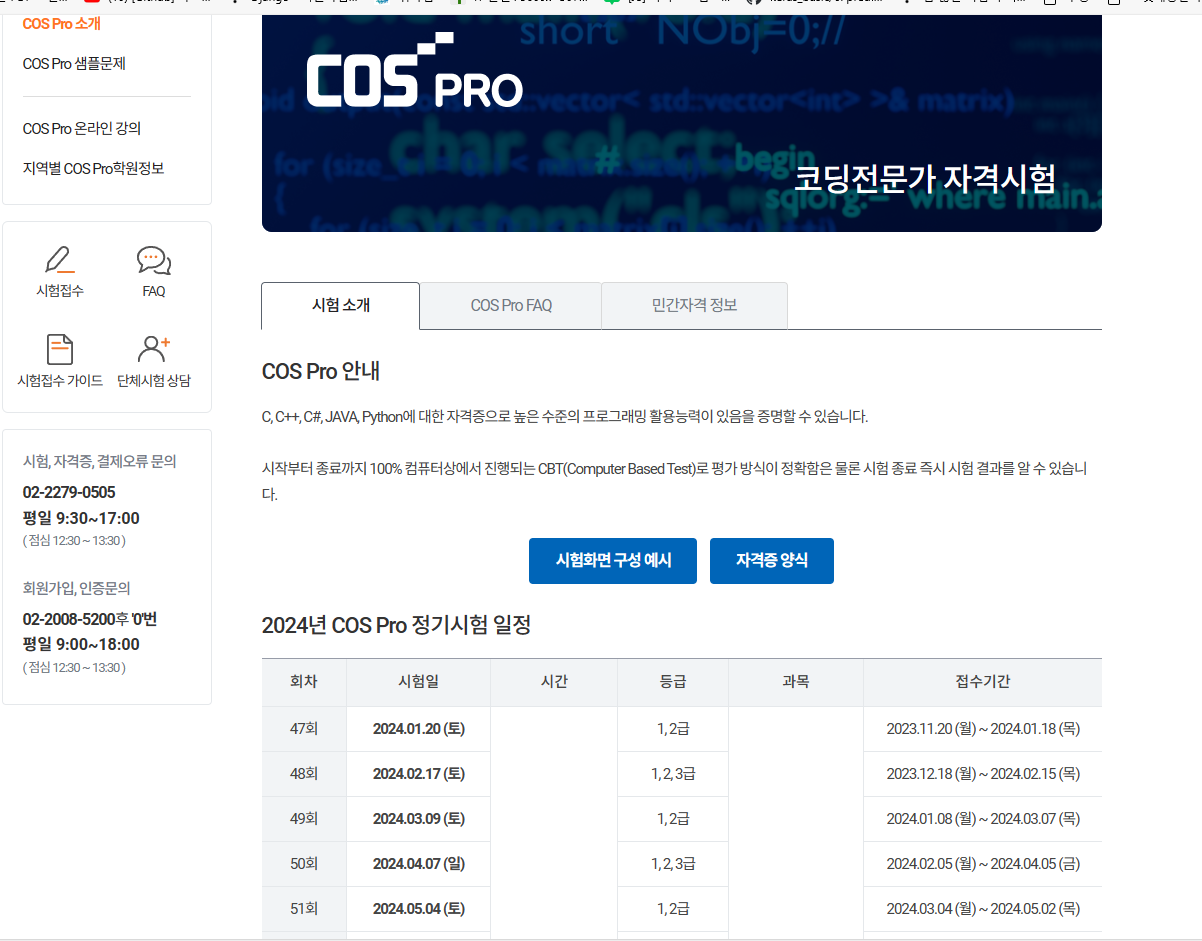Open the 시험접수 pencil icon
The width and height of the screenshot is (1202, 941).
pyautogui.click(x=59, y=260)
